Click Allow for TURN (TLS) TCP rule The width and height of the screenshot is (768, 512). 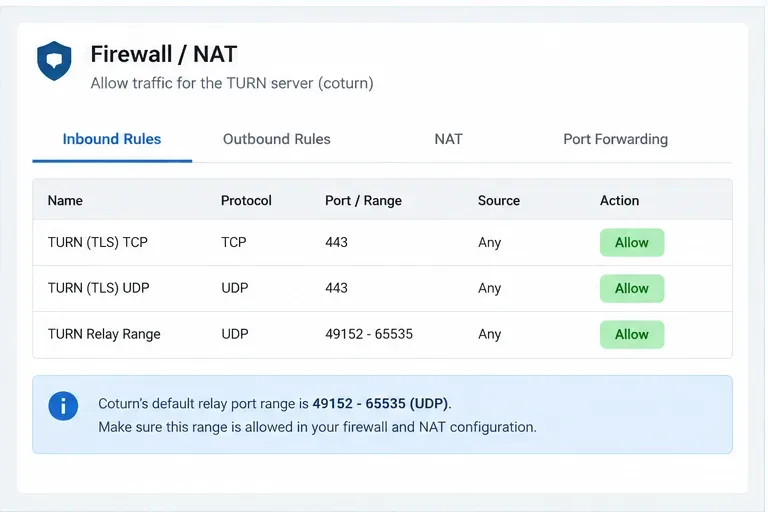coord(632,243)
